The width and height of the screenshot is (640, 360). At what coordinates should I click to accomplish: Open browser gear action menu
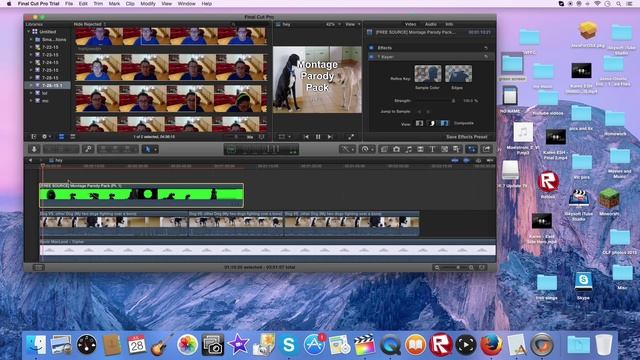pyautogui.click(x=46, y=137)
